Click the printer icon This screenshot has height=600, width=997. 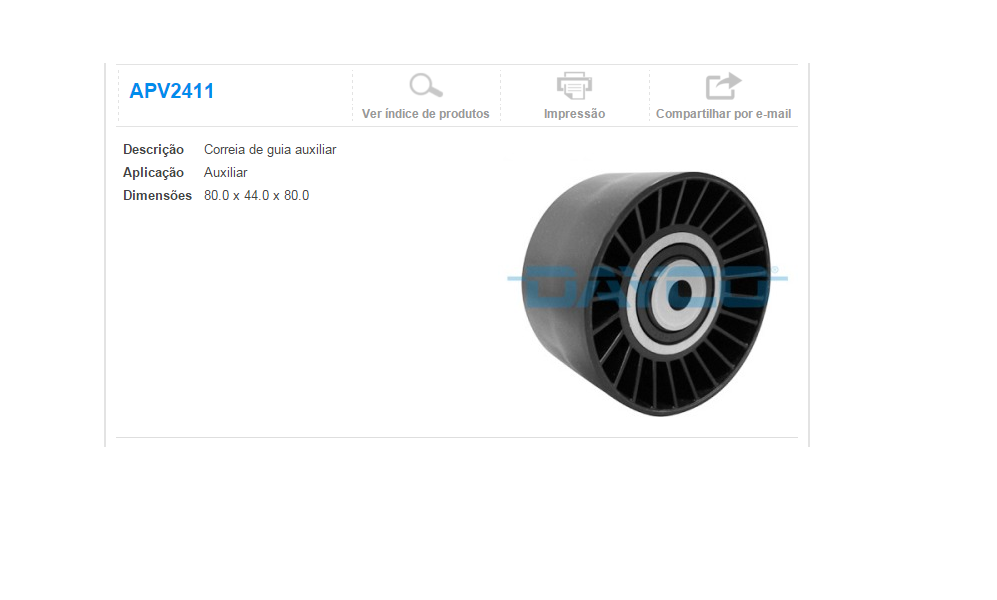(574, 85)
